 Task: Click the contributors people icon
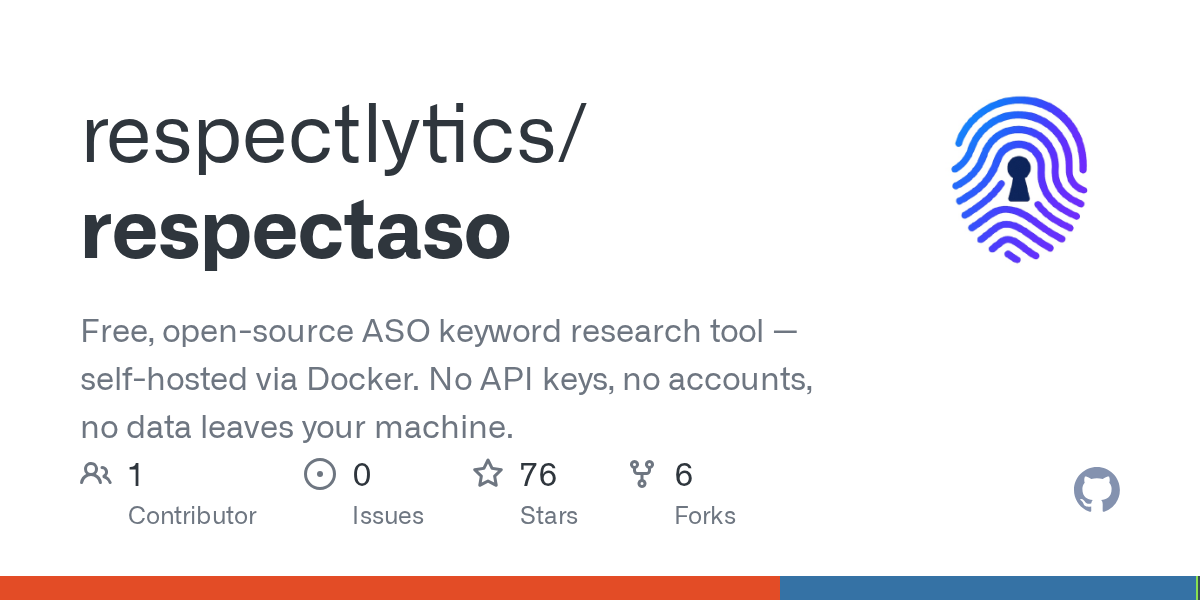click(x=96, y=474)
